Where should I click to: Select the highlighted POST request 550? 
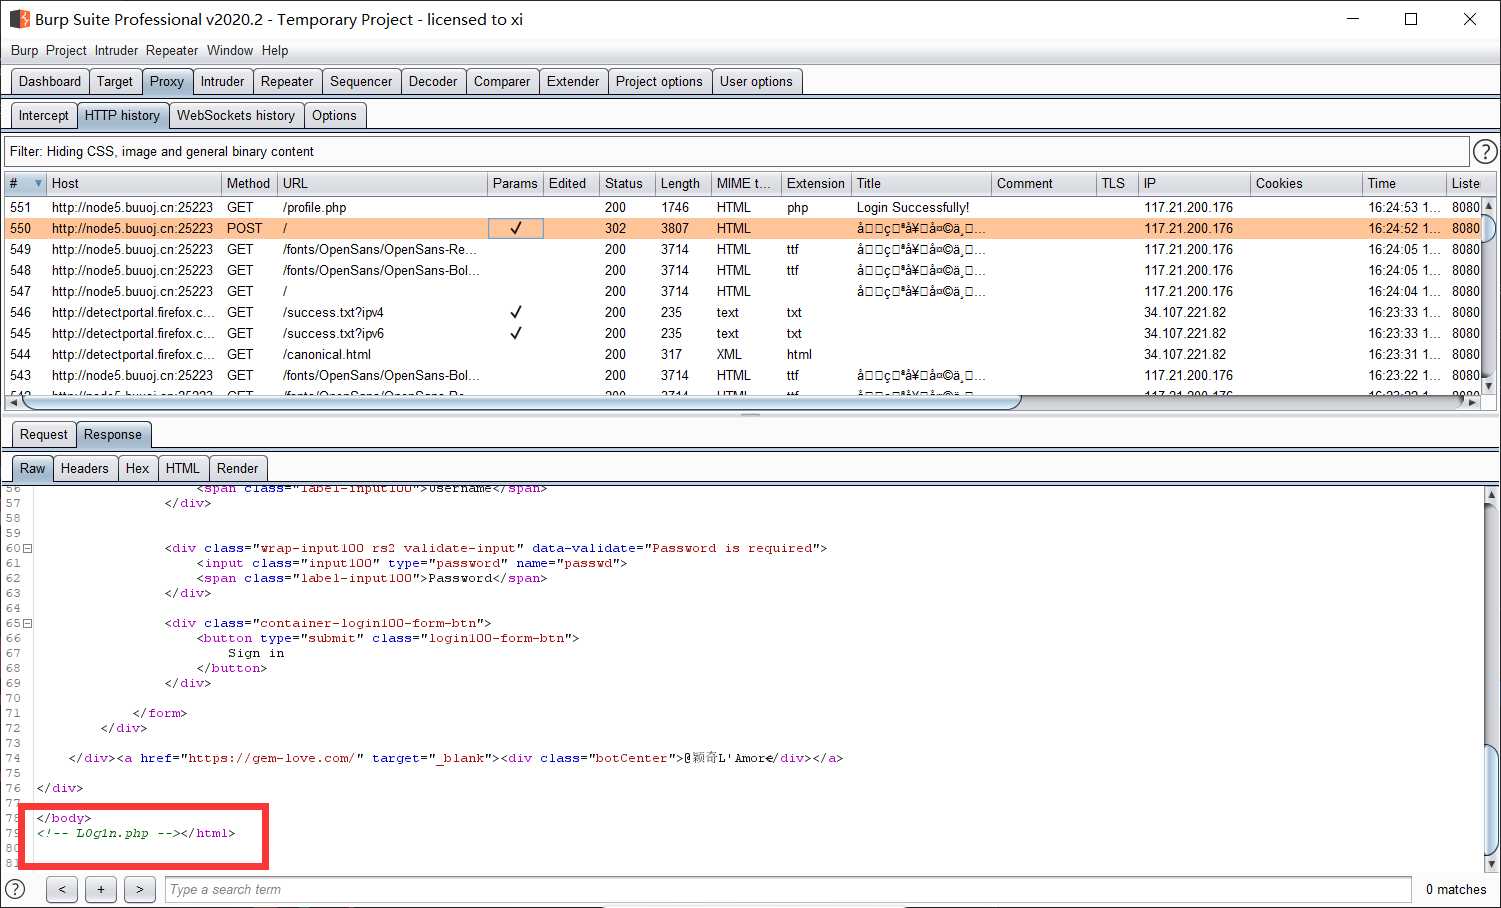click(744, 228)
